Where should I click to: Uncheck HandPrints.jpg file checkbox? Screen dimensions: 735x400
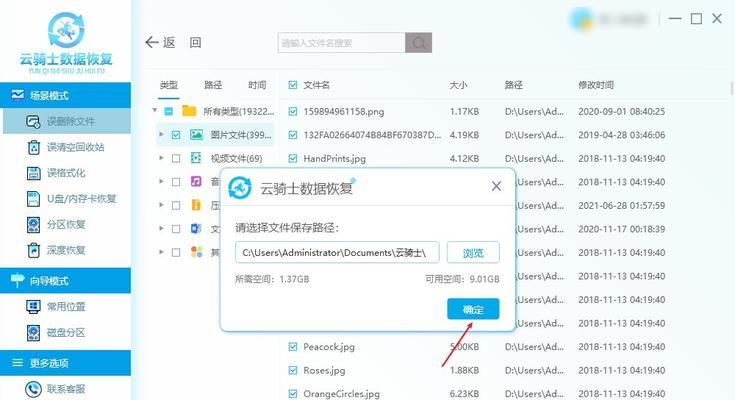(x=293, y=158)
